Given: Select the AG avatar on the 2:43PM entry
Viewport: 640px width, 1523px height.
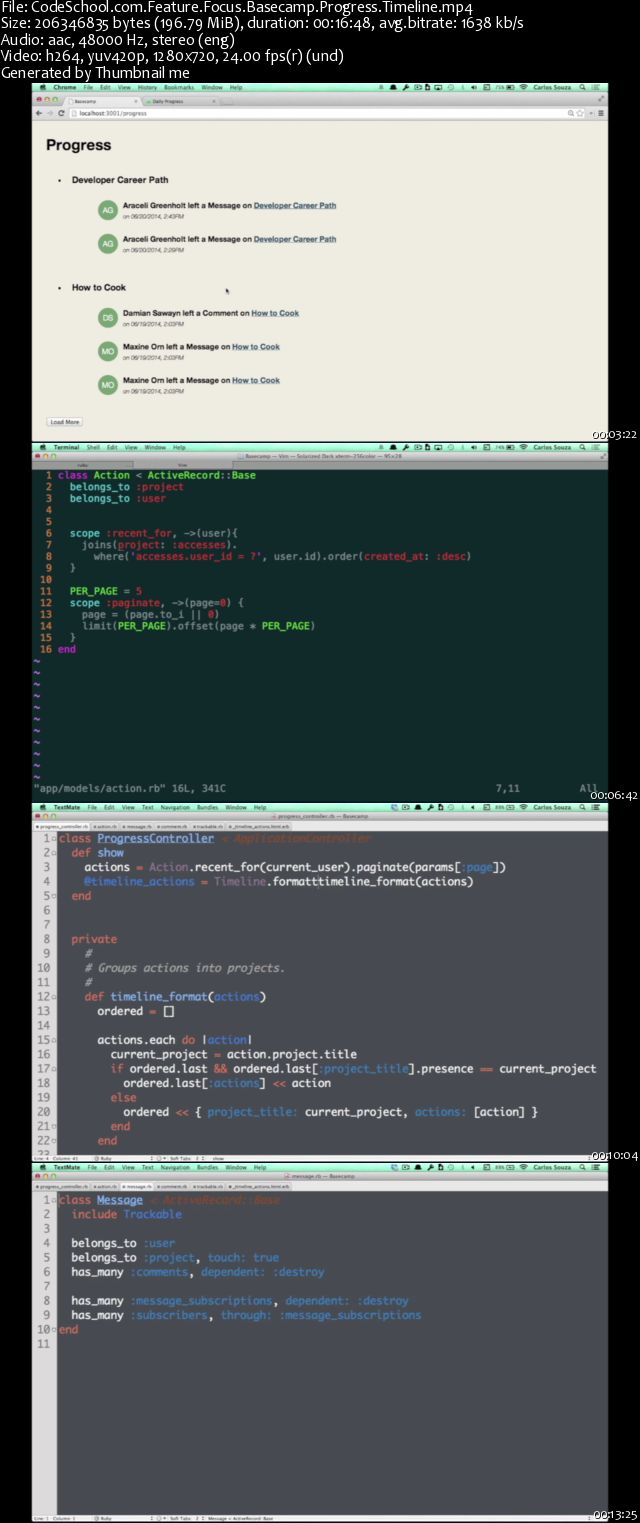Looking at the screenshot, I should point(107,209).
